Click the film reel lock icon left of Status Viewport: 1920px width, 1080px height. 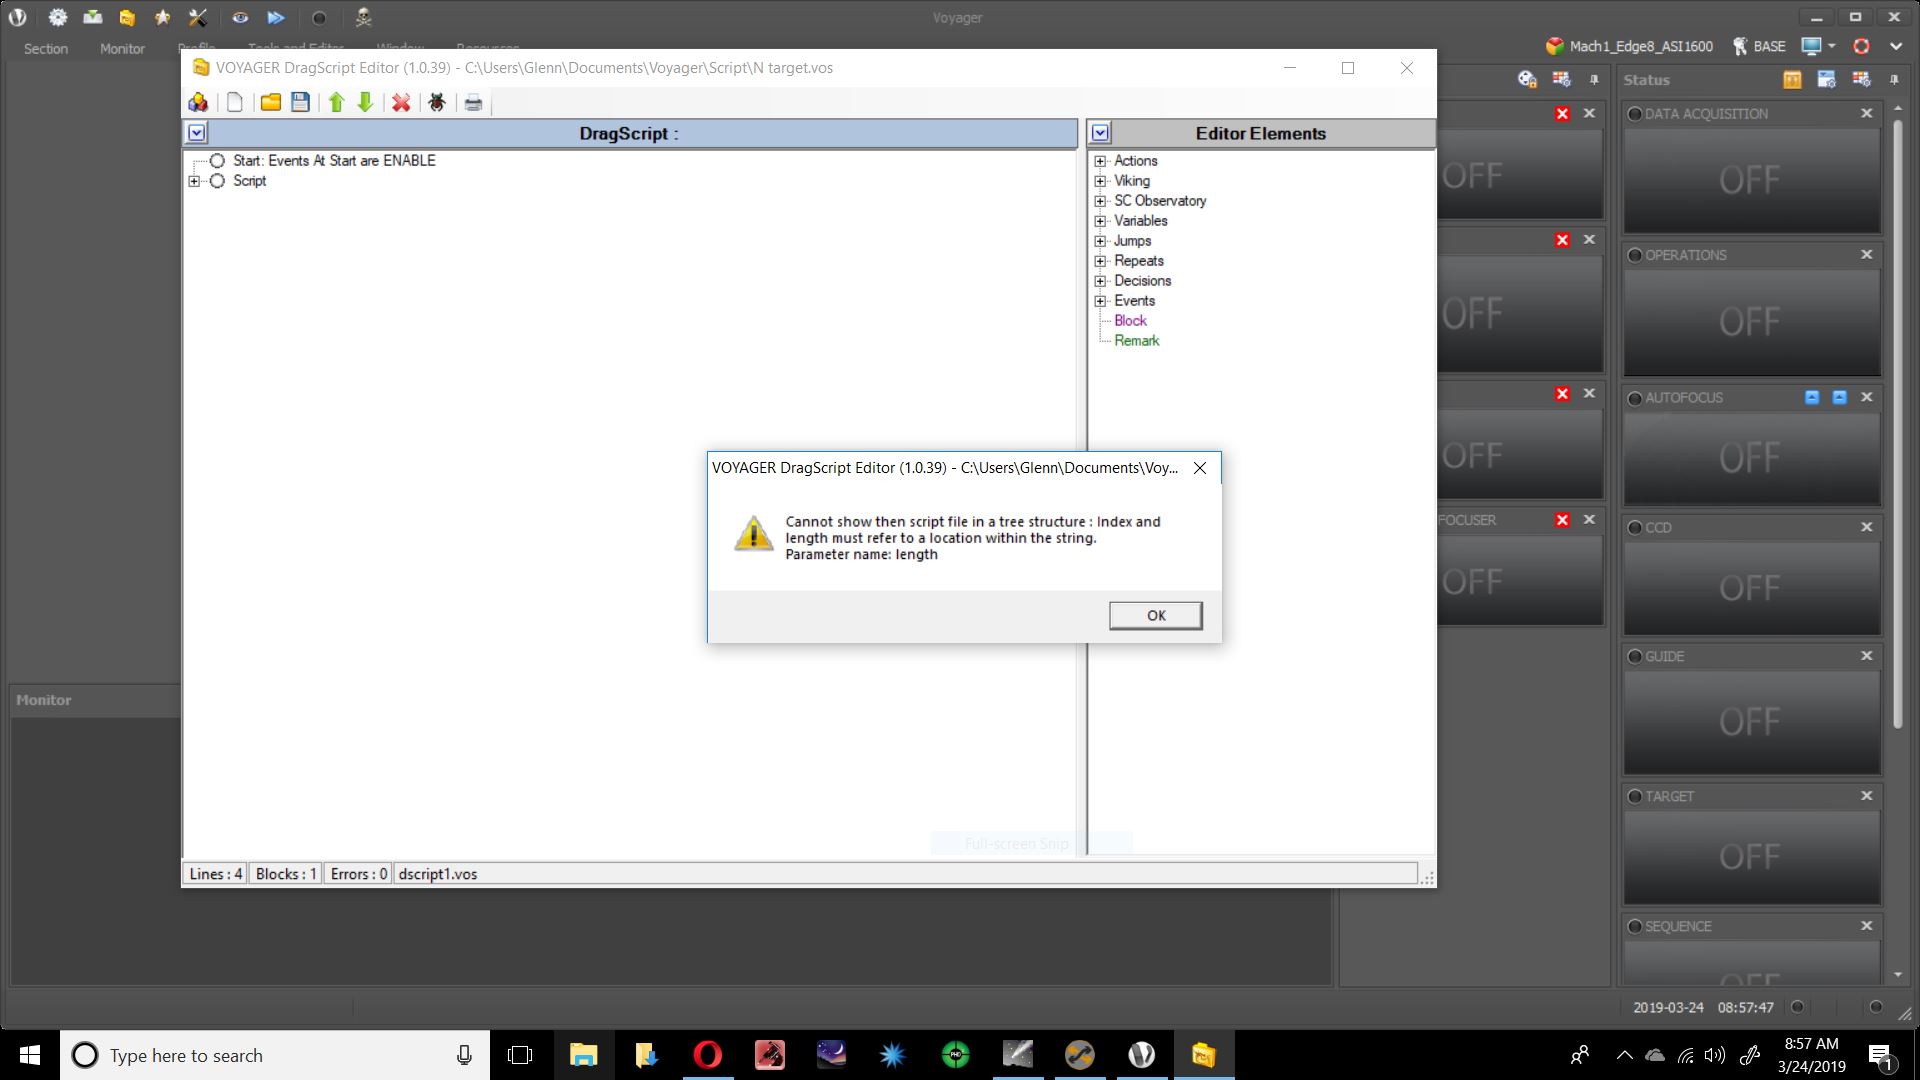(1527, 80)
